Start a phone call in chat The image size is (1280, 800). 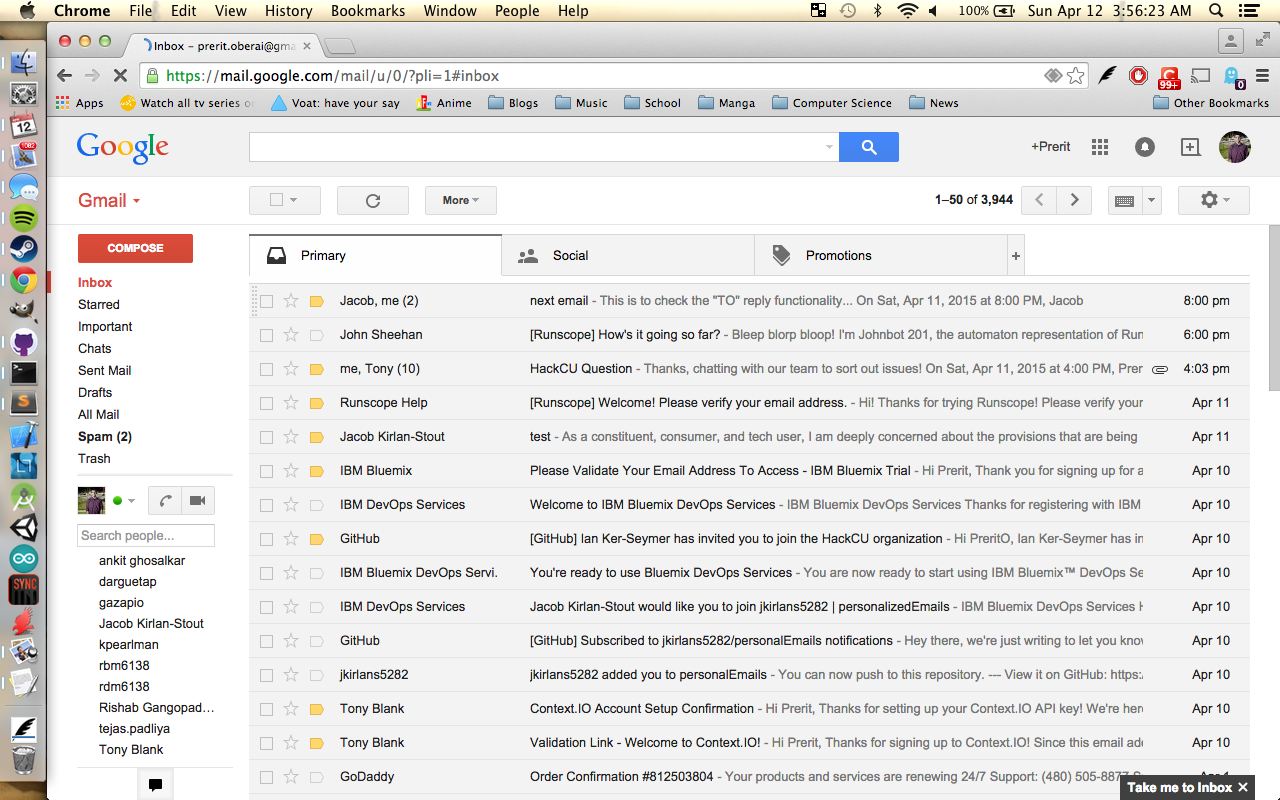[x=164, y=500]
